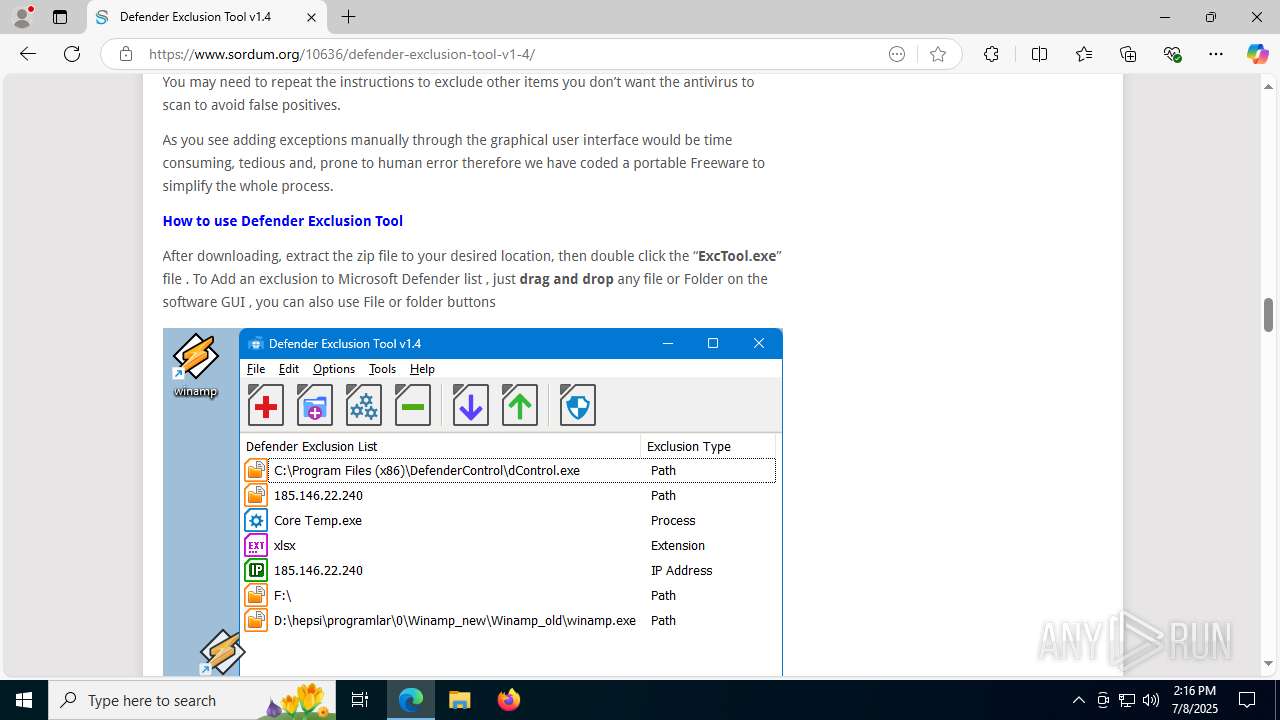This screenshot has height=720, width=1280.
Task: Open the Edge profile icon
Action: 22,17
